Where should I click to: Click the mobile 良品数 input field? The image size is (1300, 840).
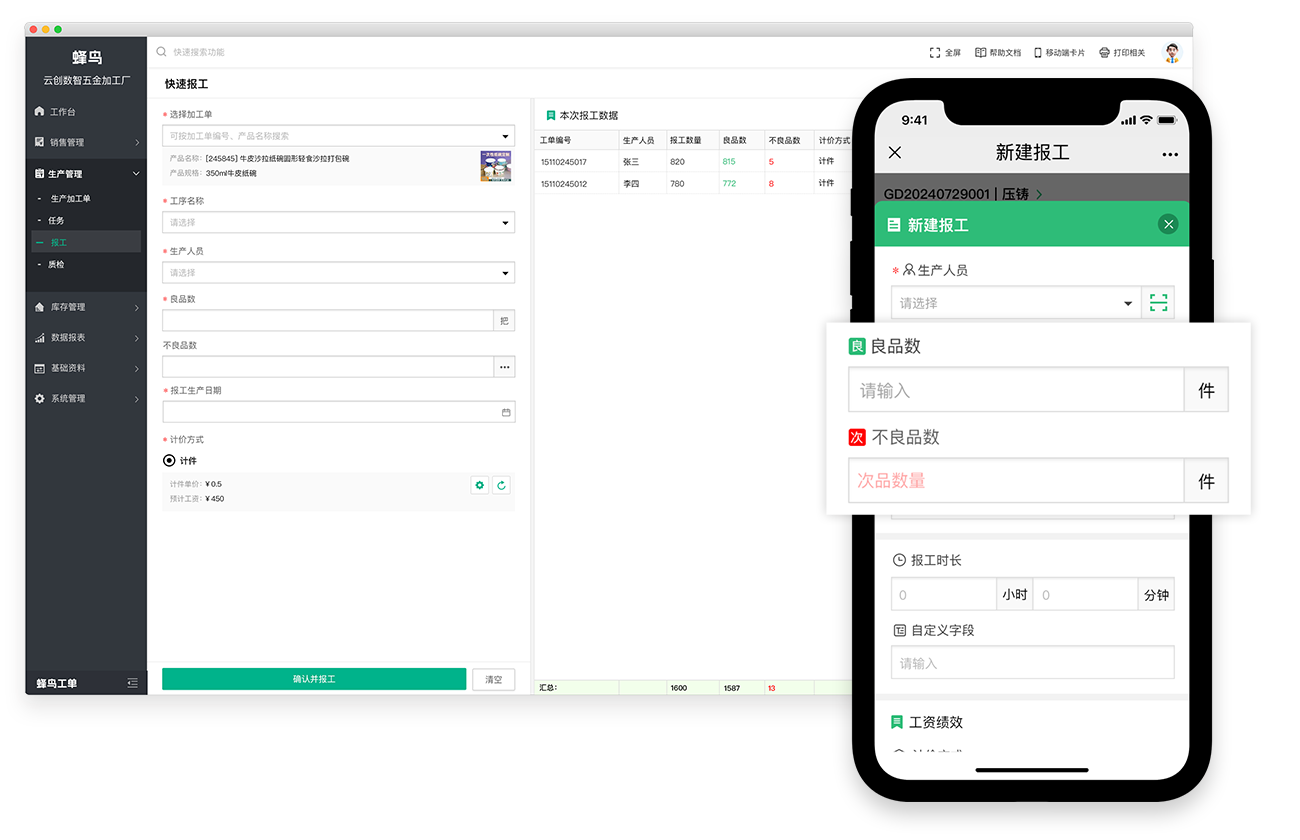click(1016, 391)
